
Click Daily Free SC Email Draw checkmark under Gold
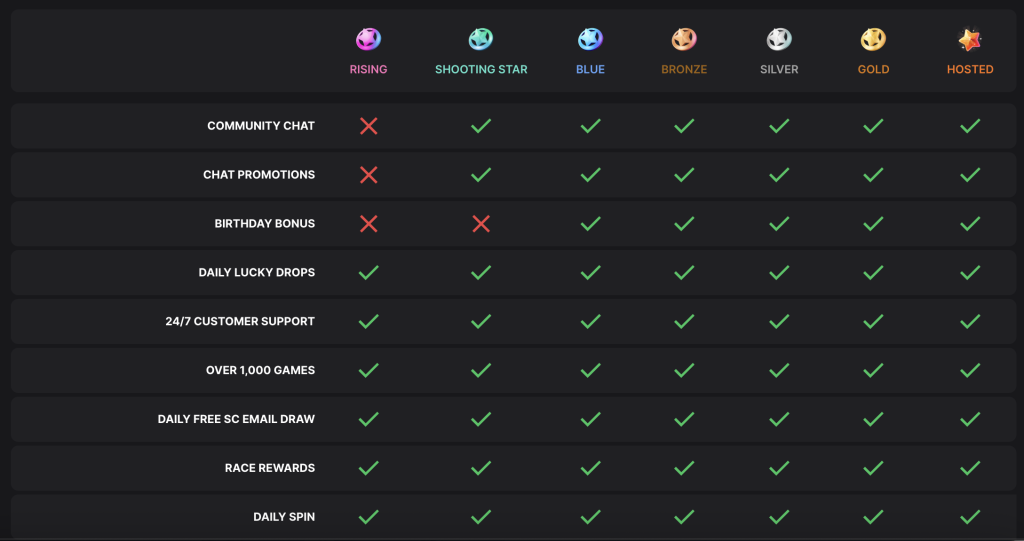point(873,419)
